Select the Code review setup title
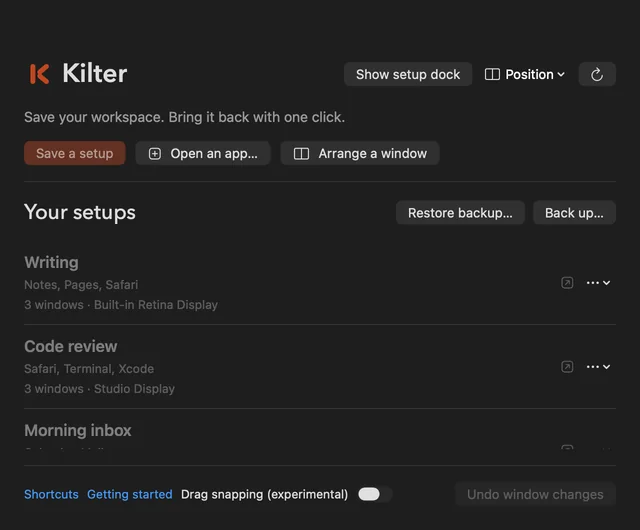Image resolution: width=640 pixels, height=530 pixels. pos(70,346)
